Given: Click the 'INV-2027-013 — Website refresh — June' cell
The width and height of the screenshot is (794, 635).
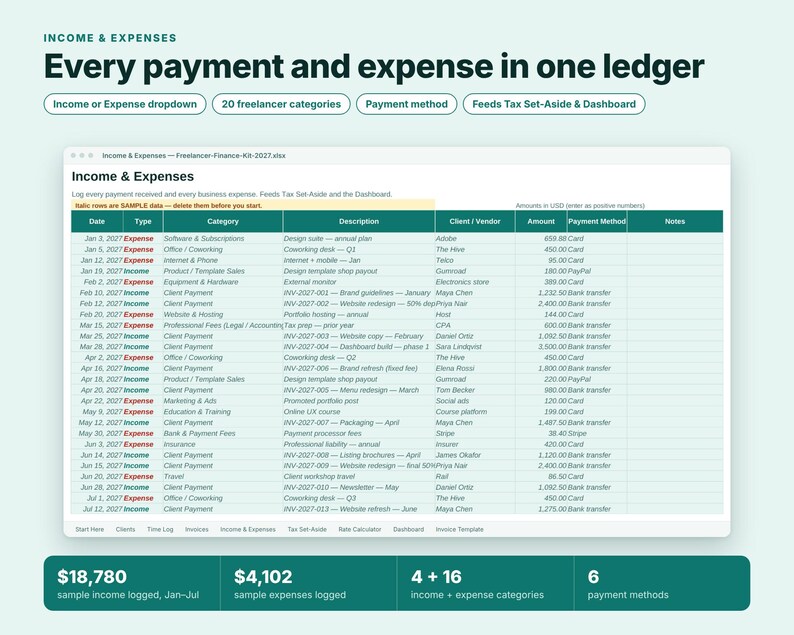Looking at the screenshot, I should 359,509.
